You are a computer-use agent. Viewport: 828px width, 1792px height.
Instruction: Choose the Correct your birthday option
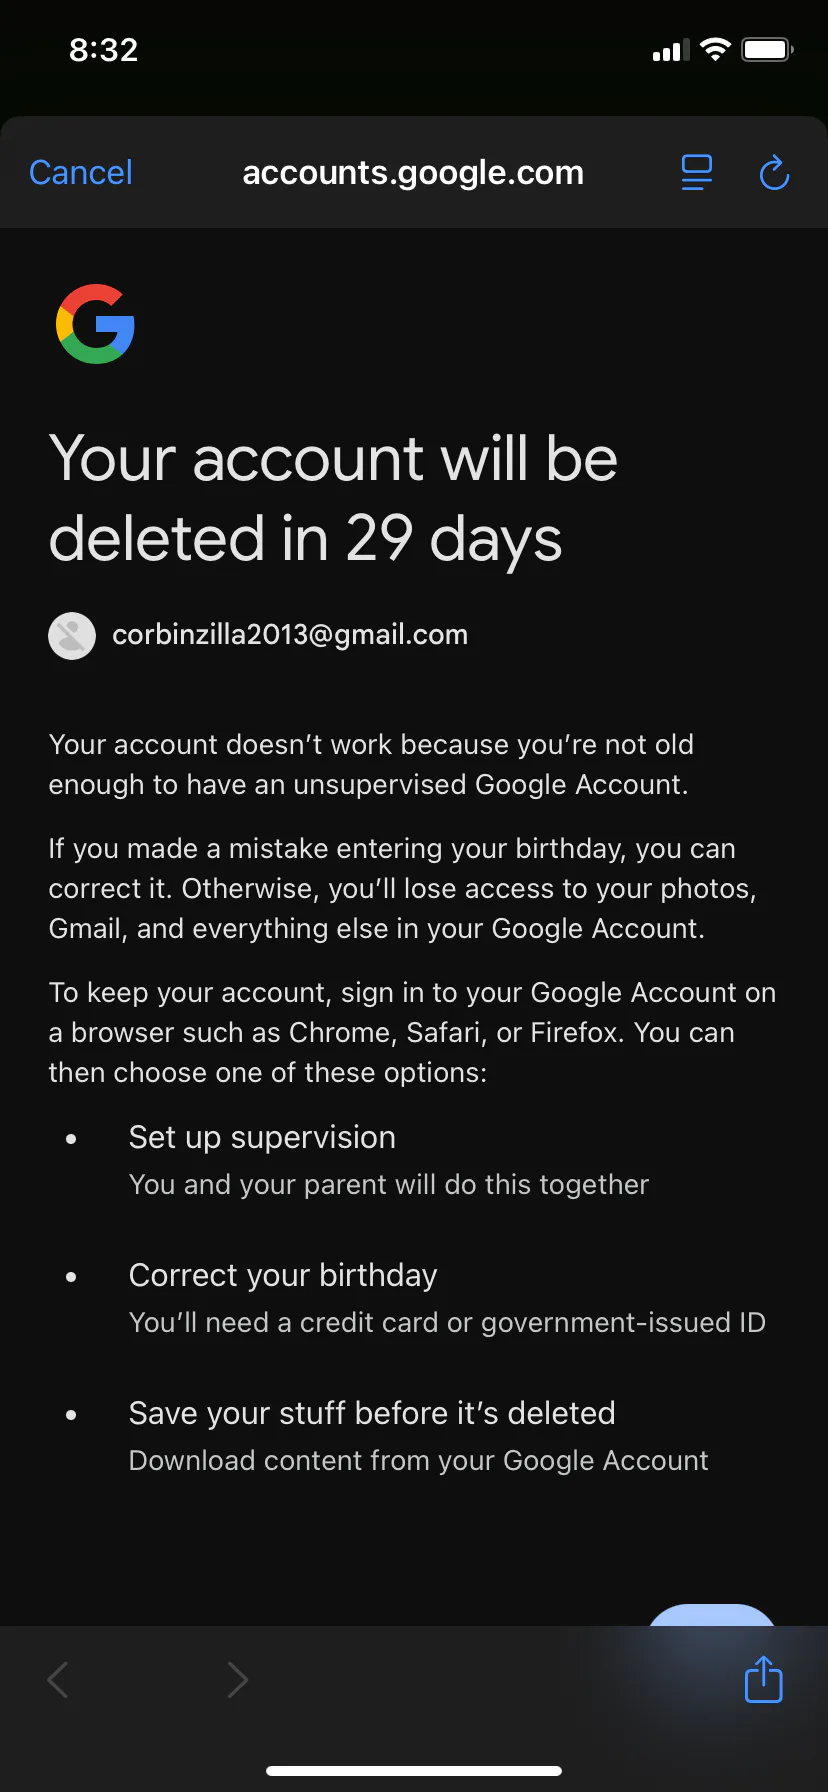[283, 1276]
